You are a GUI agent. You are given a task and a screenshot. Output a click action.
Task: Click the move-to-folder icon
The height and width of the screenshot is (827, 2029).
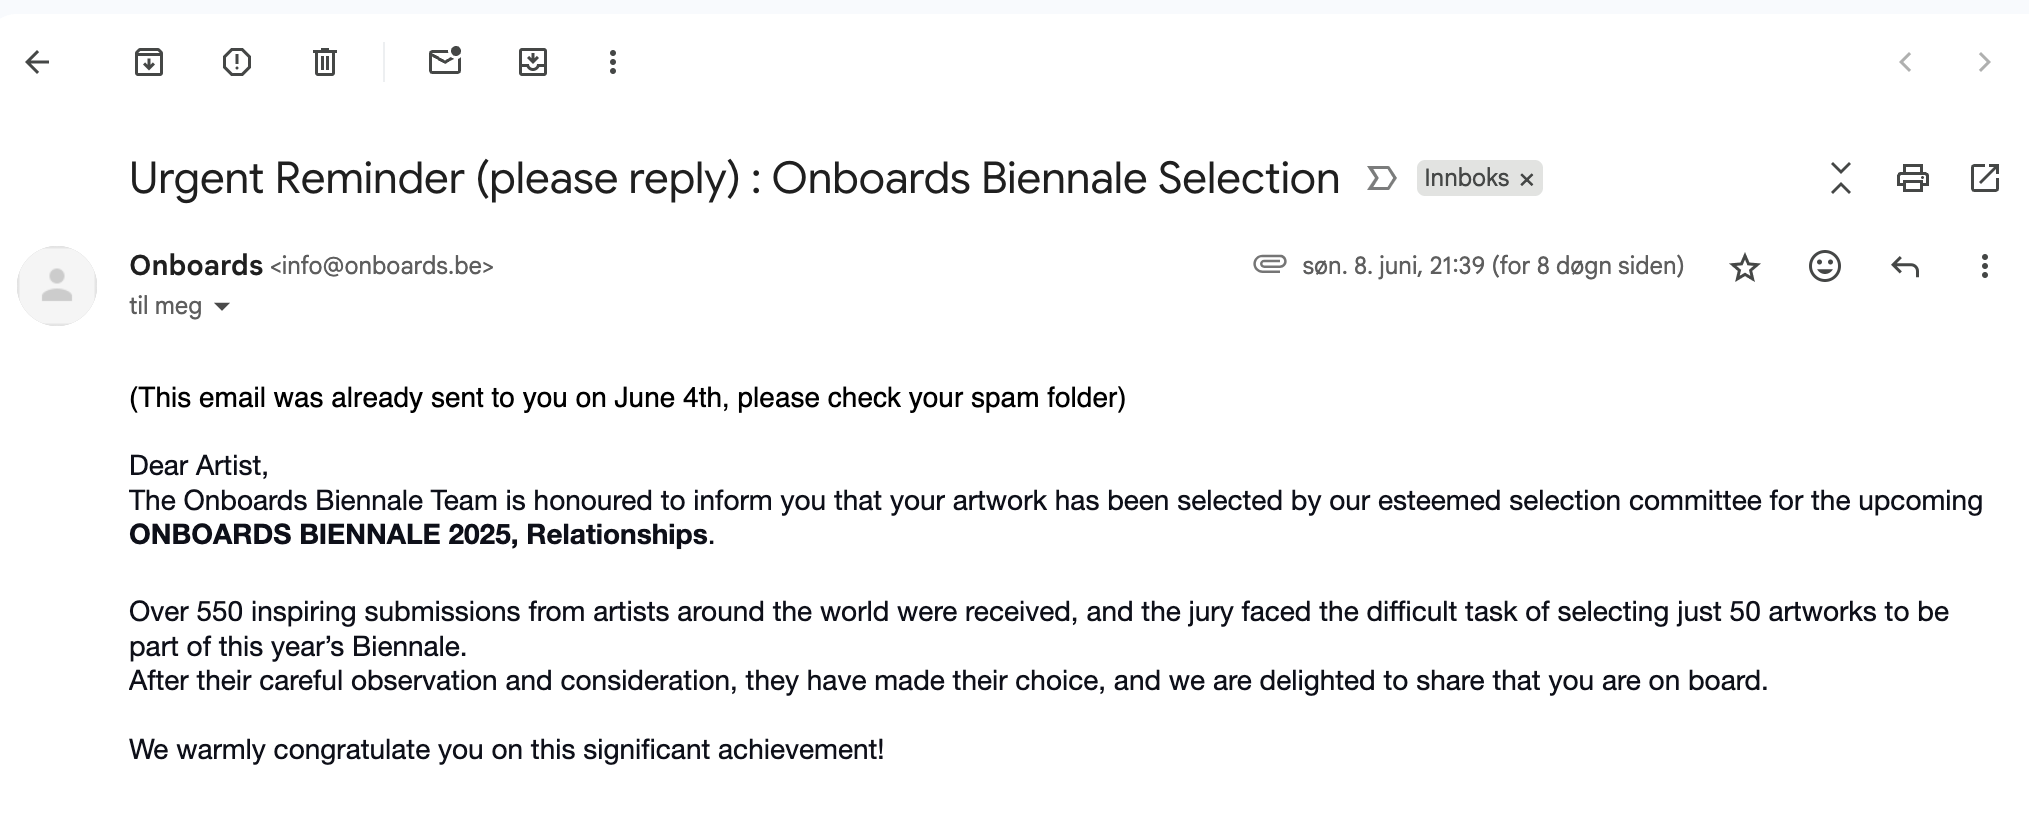(x=533, y=62)
